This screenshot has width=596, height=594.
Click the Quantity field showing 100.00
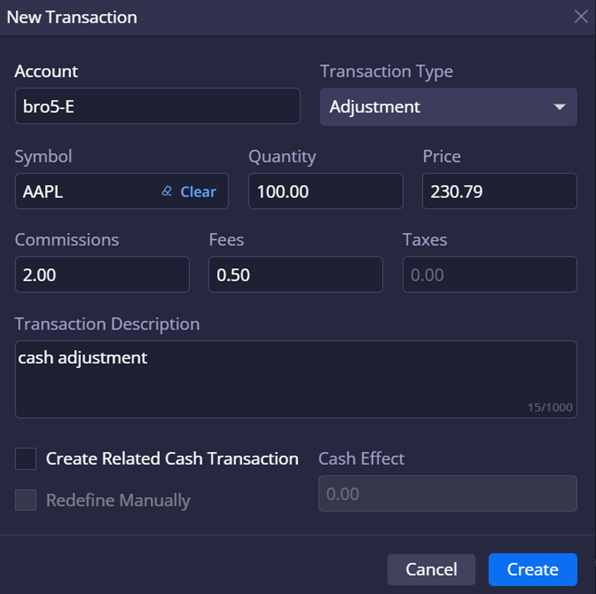(x=326, y=191)
